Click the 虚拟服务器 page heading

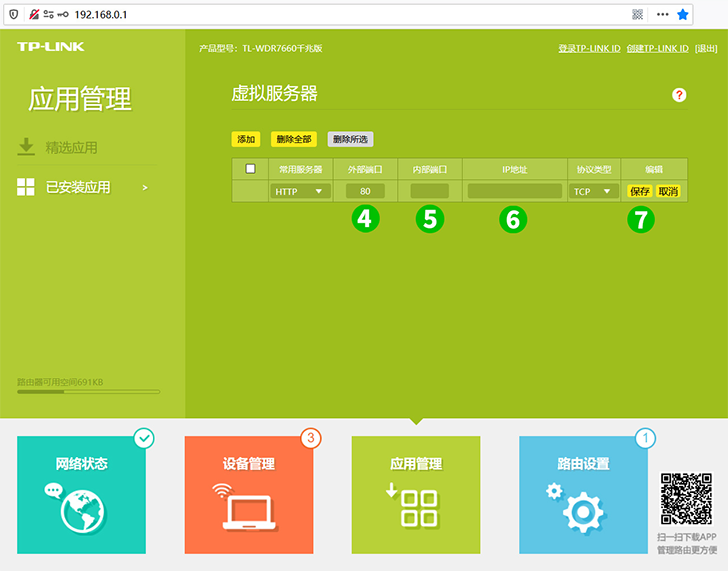click(x=274, y=93)
